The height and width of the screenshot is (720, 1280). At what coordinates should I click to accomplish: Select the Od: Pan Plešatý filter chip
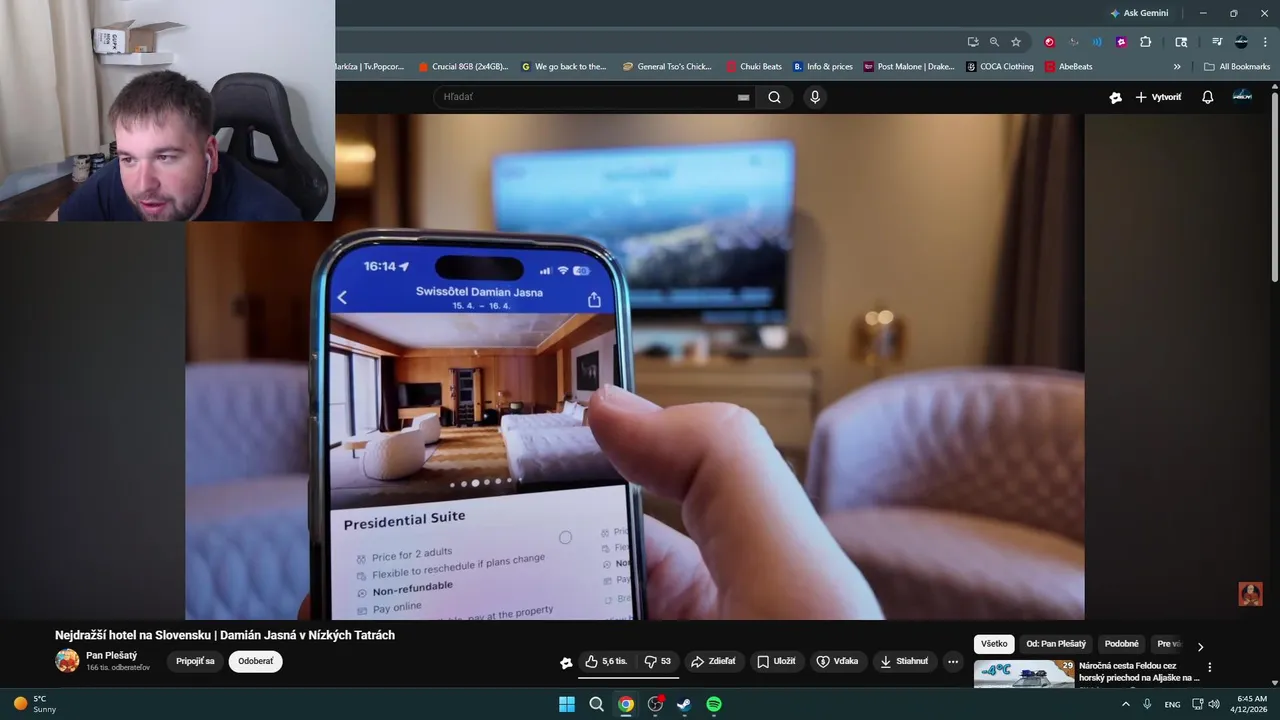(1056, 644)
